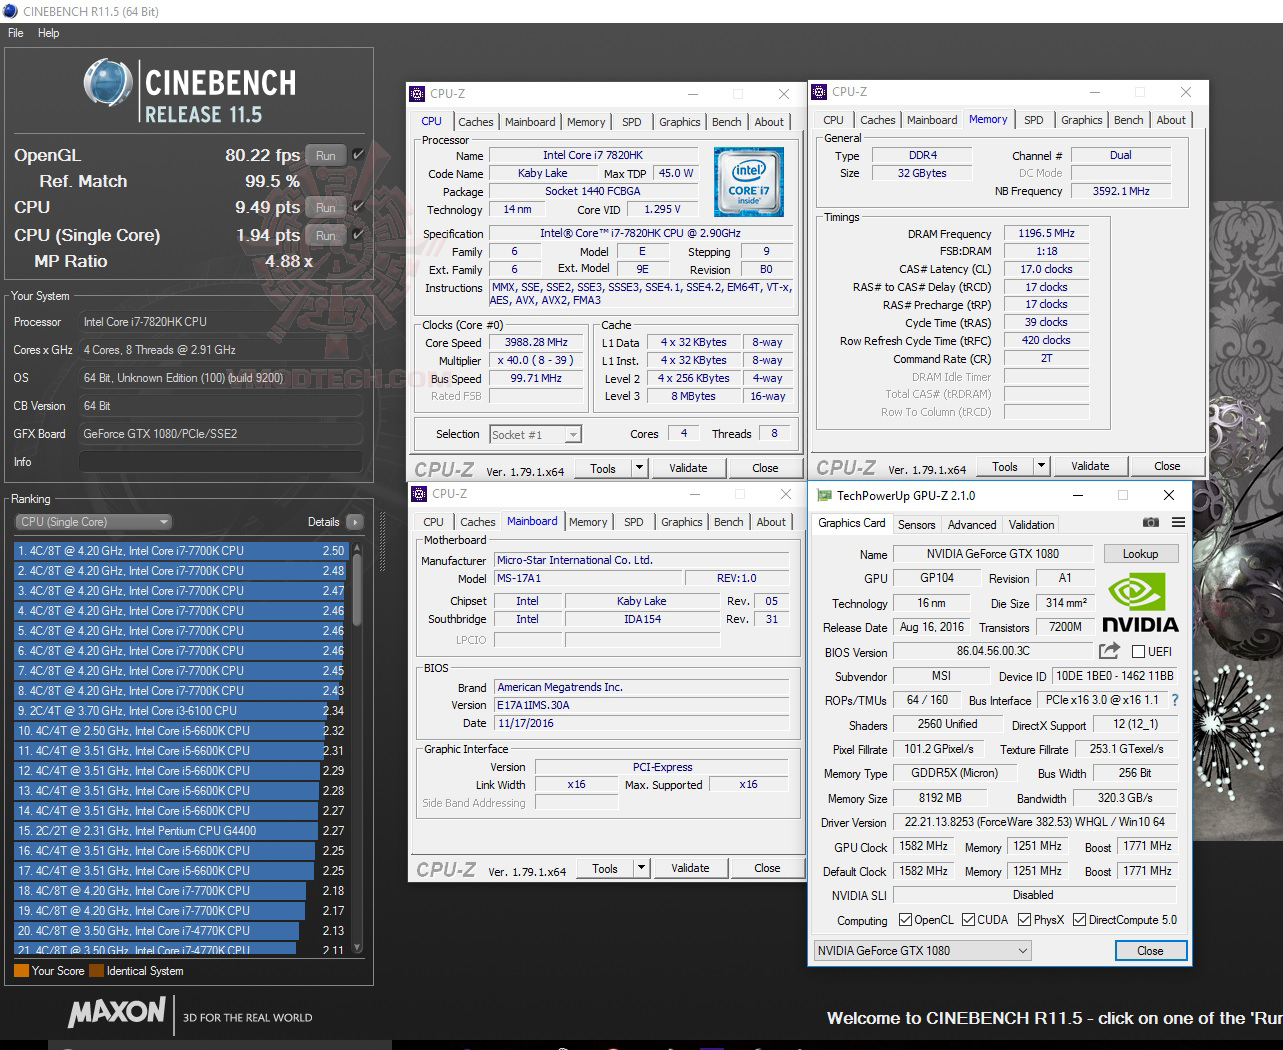Click the Memory Size value 8192 MB in GPU-Z
The height and width of the screenshot is (1050, 1283).
940,798
